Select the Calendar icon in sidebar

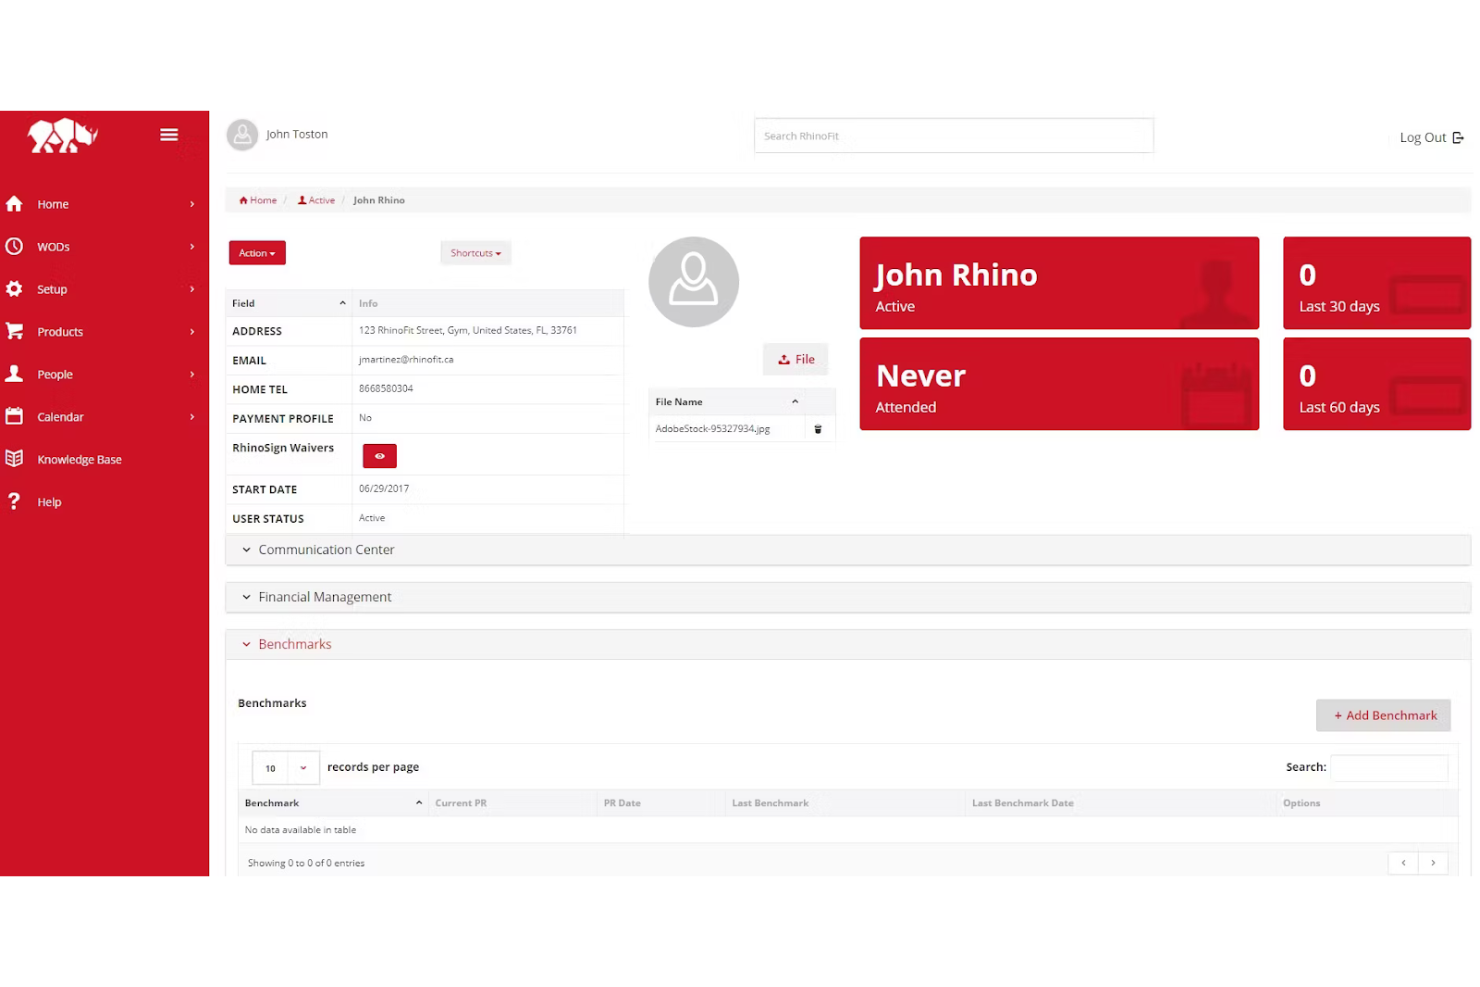coord(15,416)
